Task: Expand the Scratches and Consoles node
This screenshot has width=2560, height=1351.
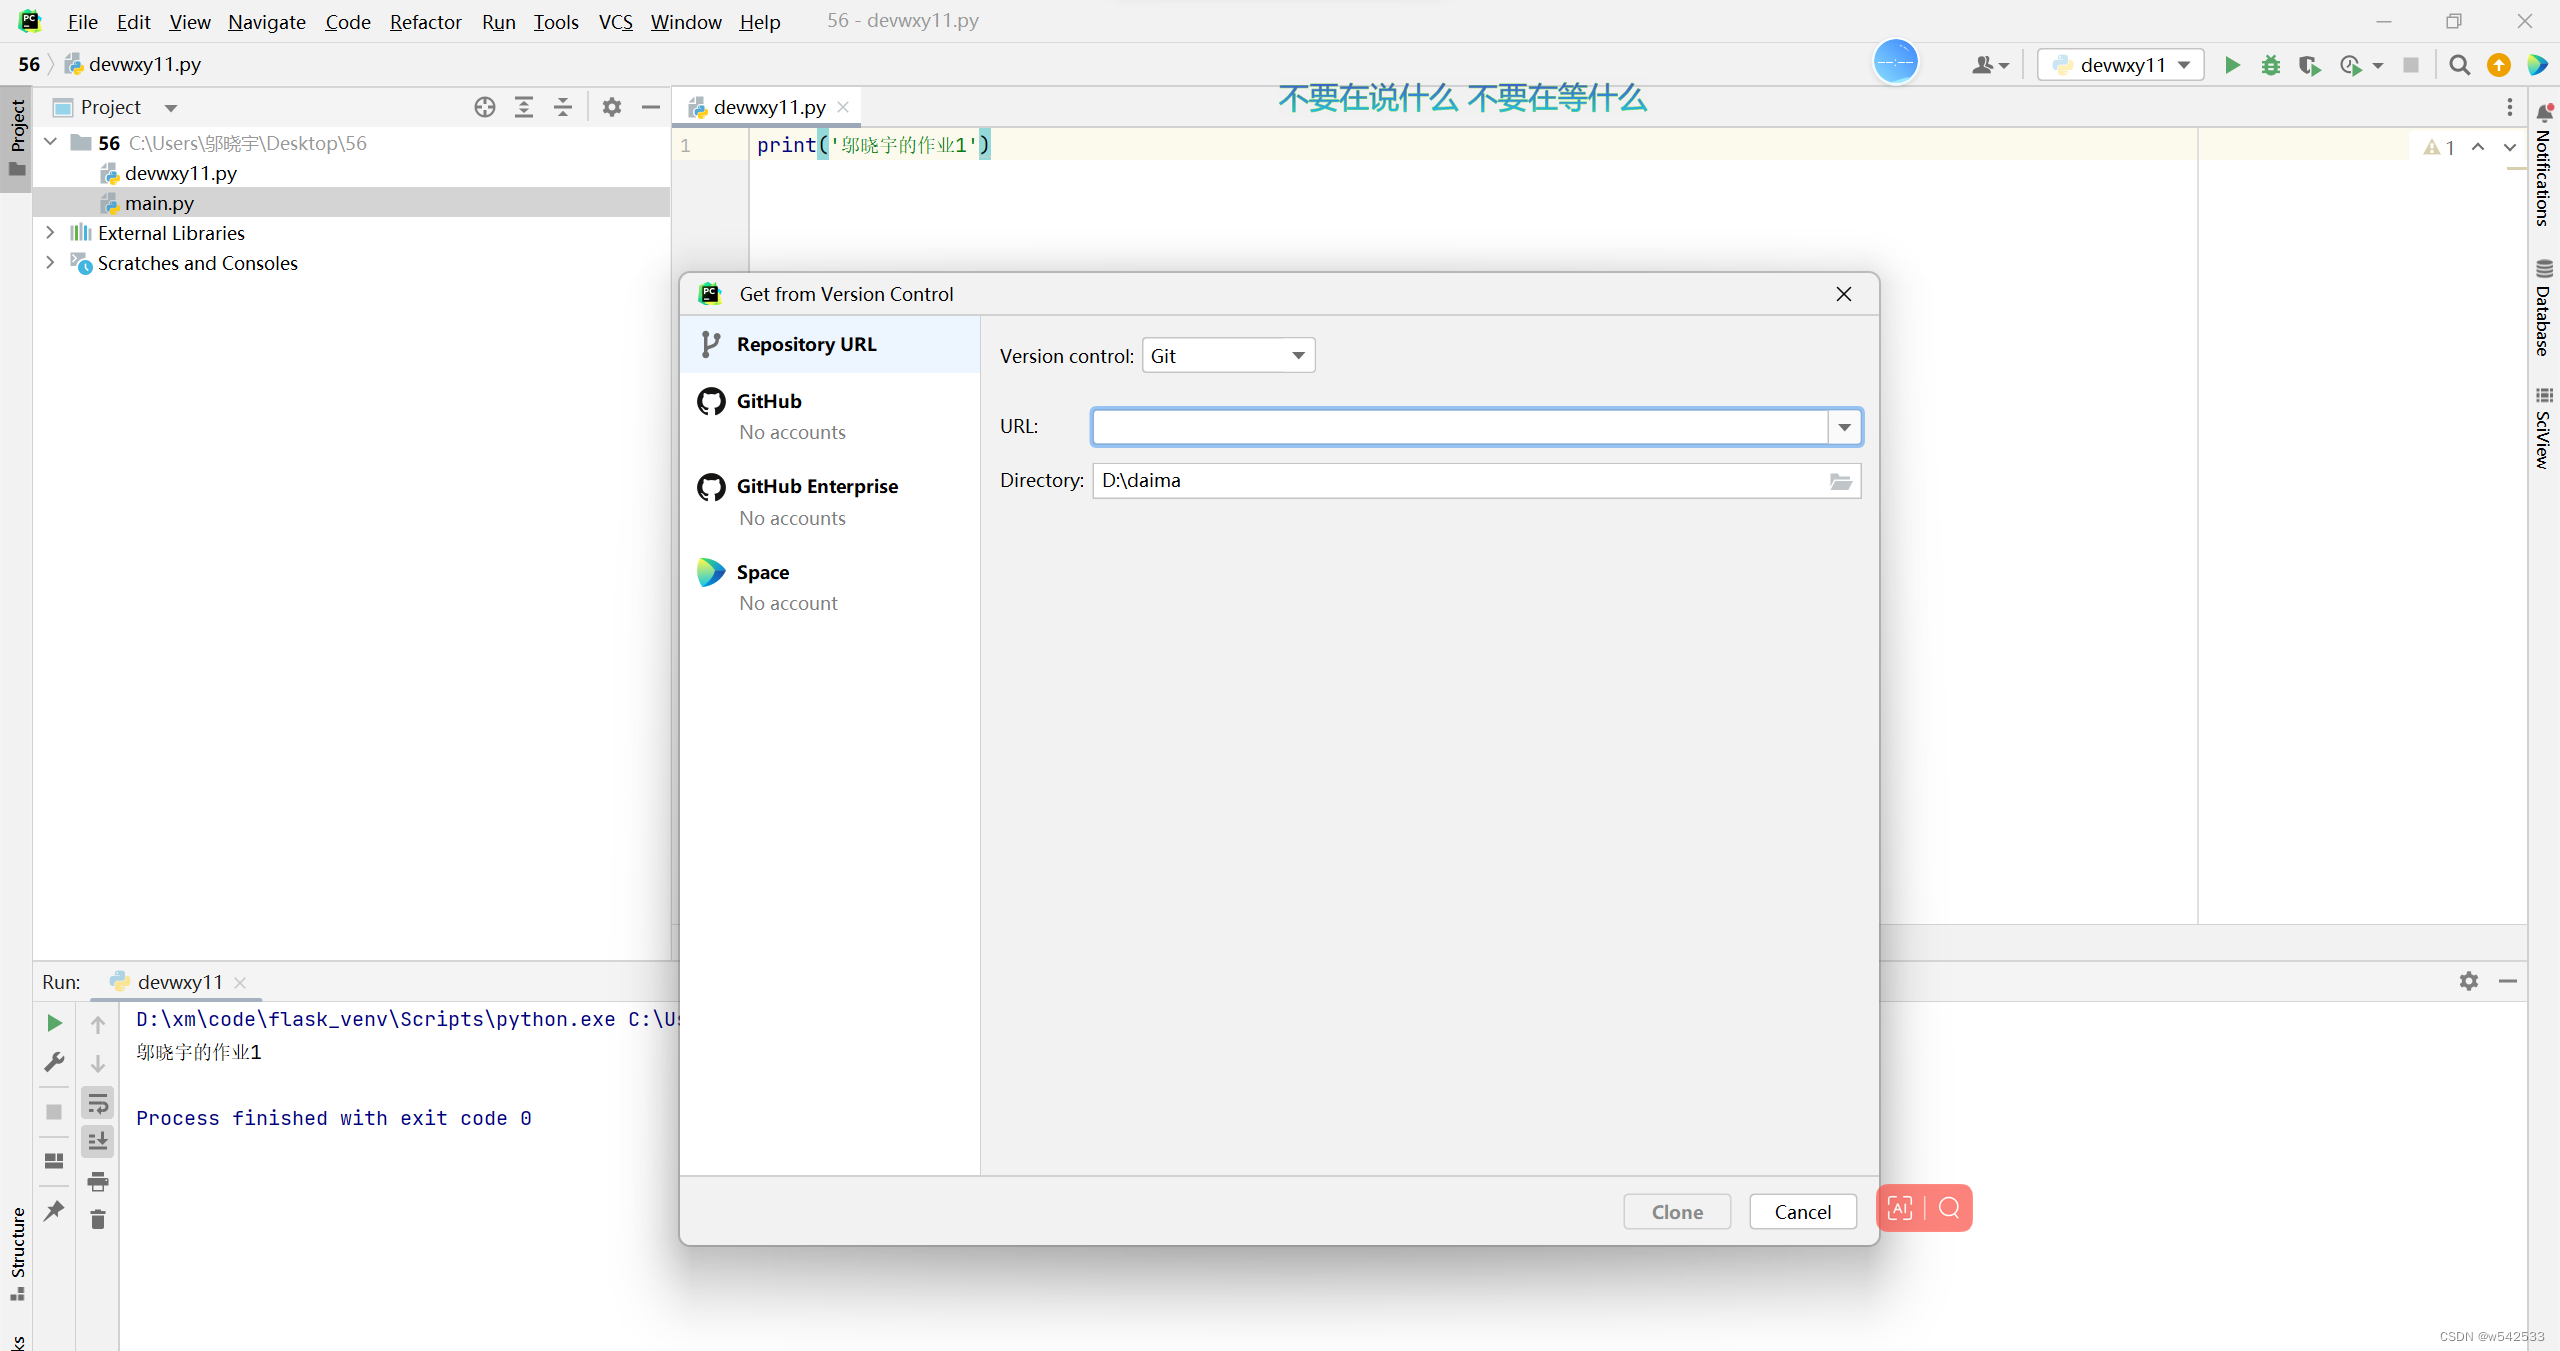Action: click(x=50, y=263)
